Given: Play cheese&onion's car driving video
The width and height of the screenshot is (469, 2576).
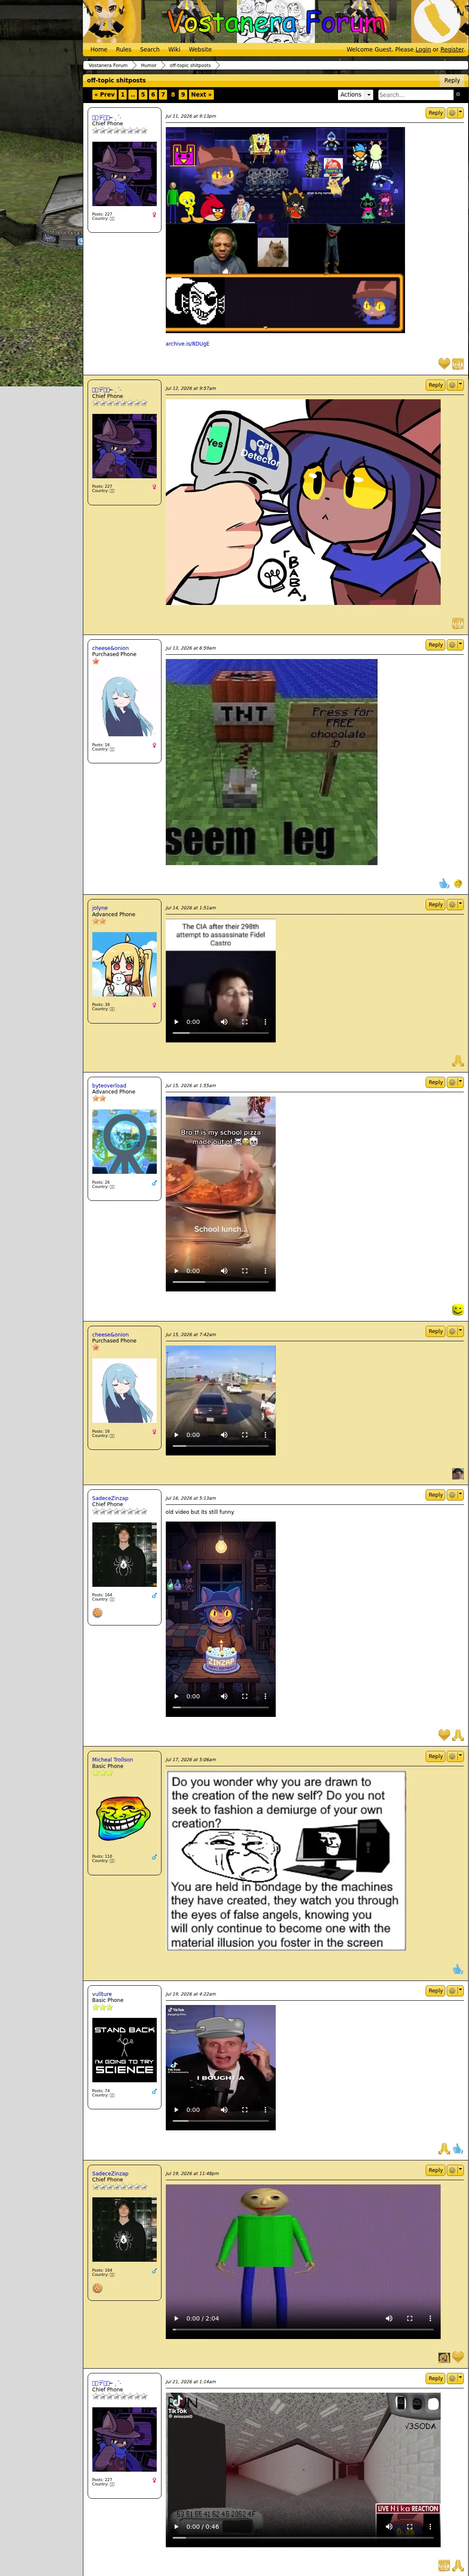Looking at the screenshot, I should click(176, 1434).
